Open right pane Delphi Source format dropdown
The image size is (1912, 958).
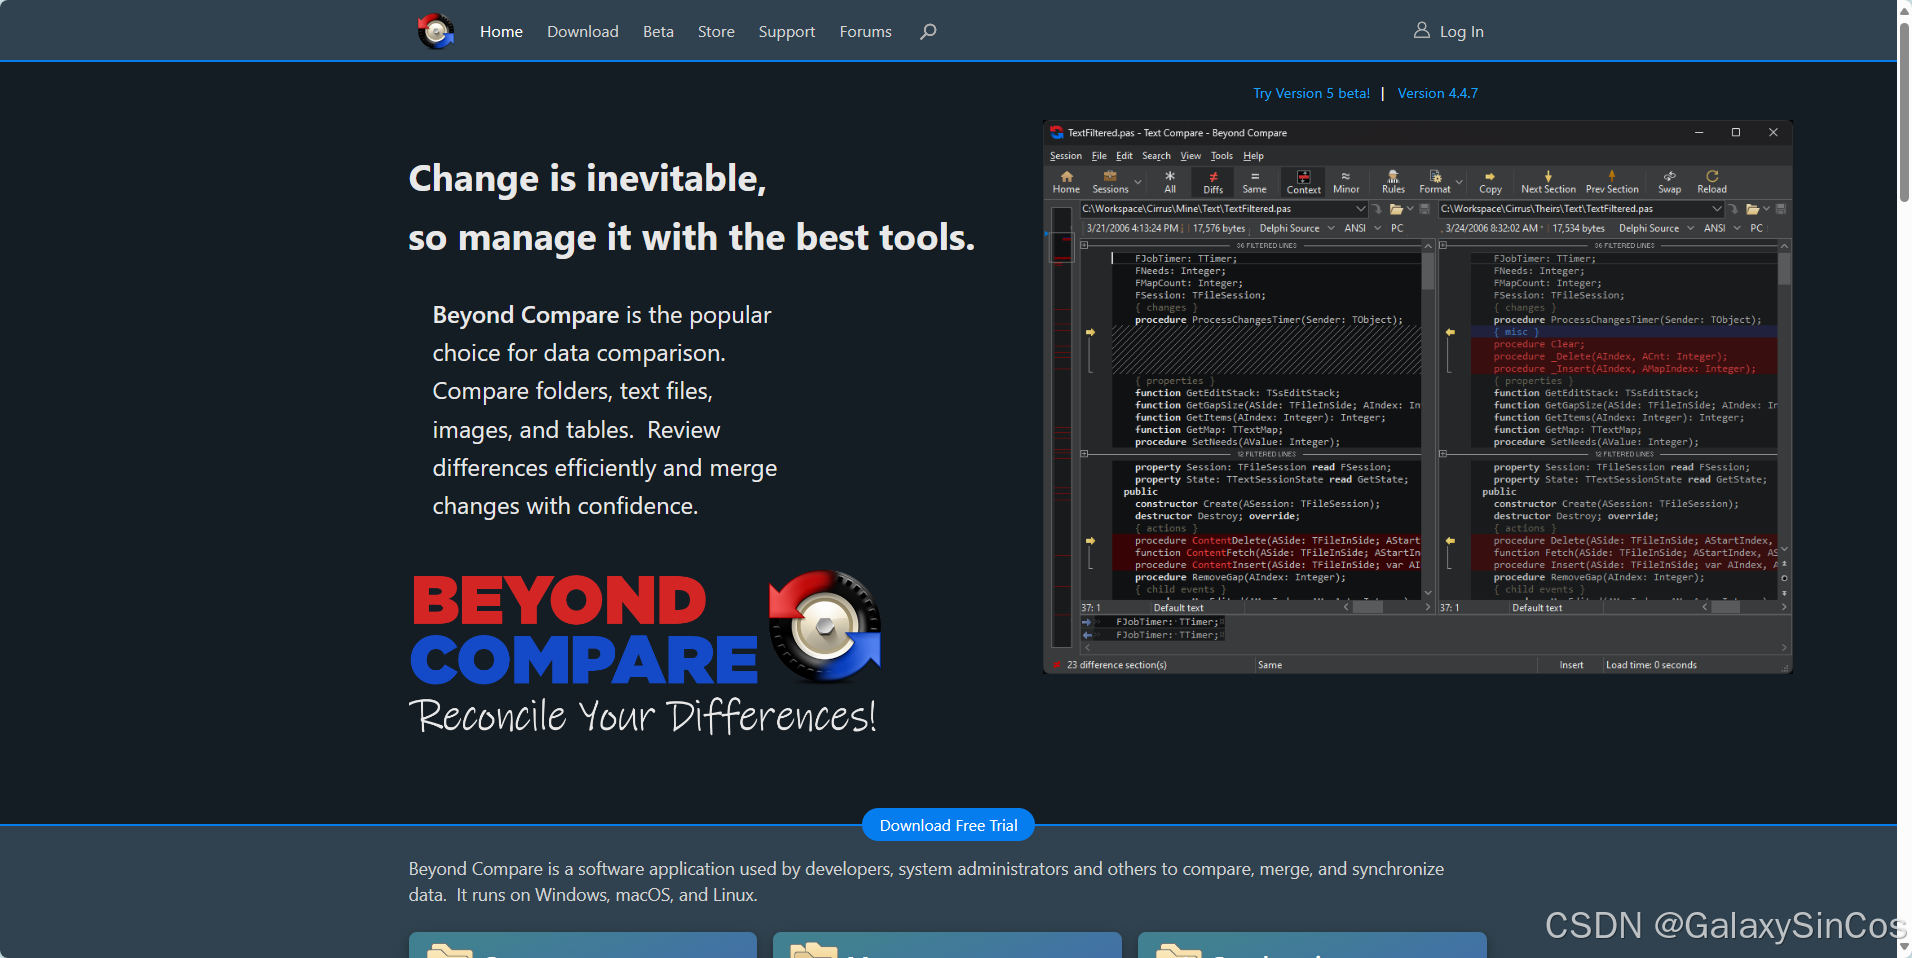pos(1690,228)
